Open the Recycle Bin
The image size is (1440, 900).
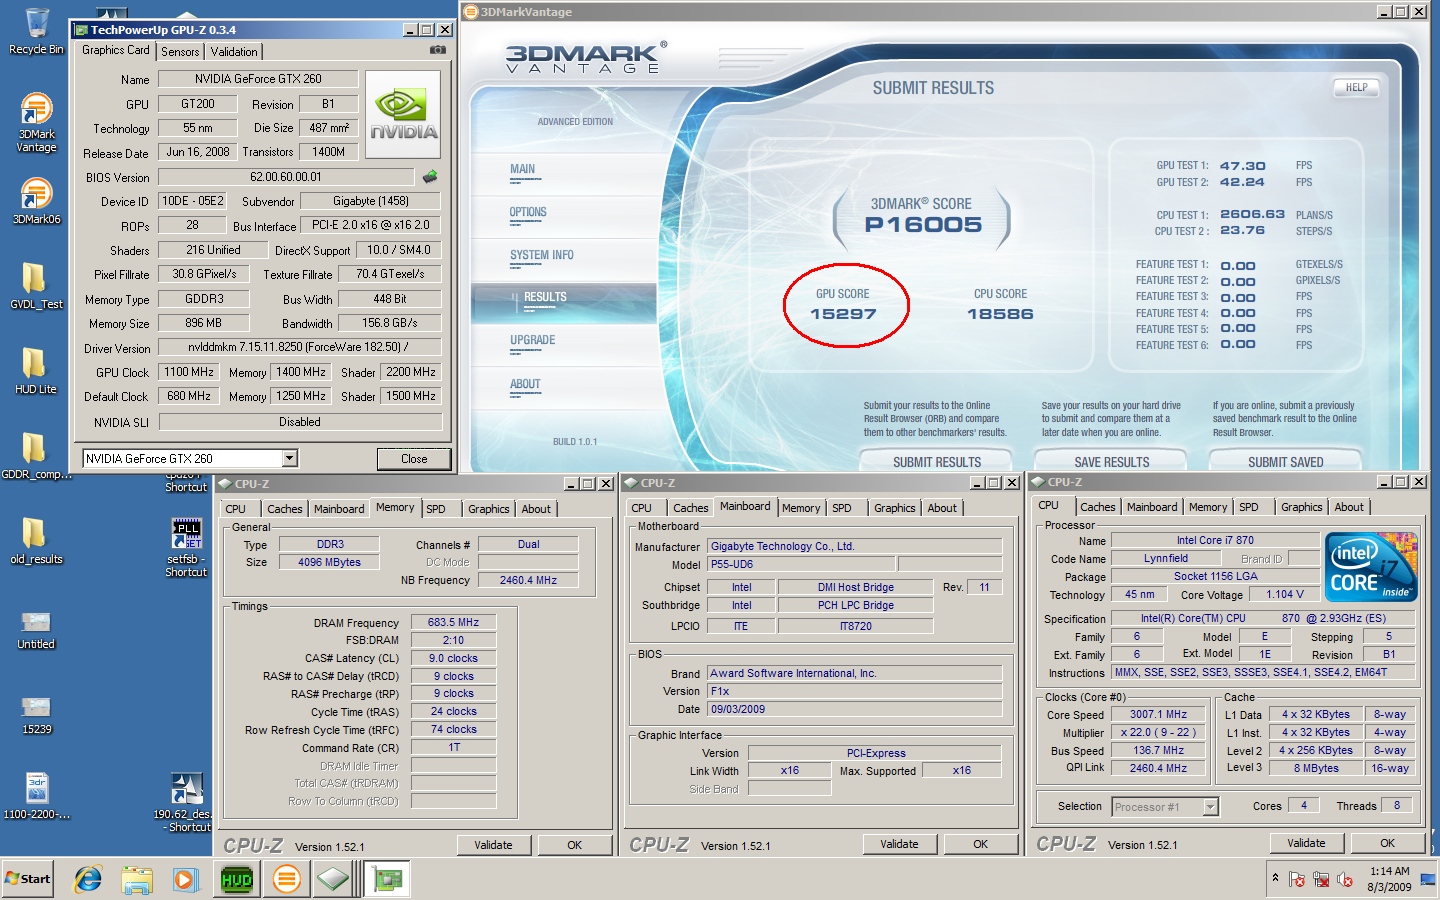[35, 25]
